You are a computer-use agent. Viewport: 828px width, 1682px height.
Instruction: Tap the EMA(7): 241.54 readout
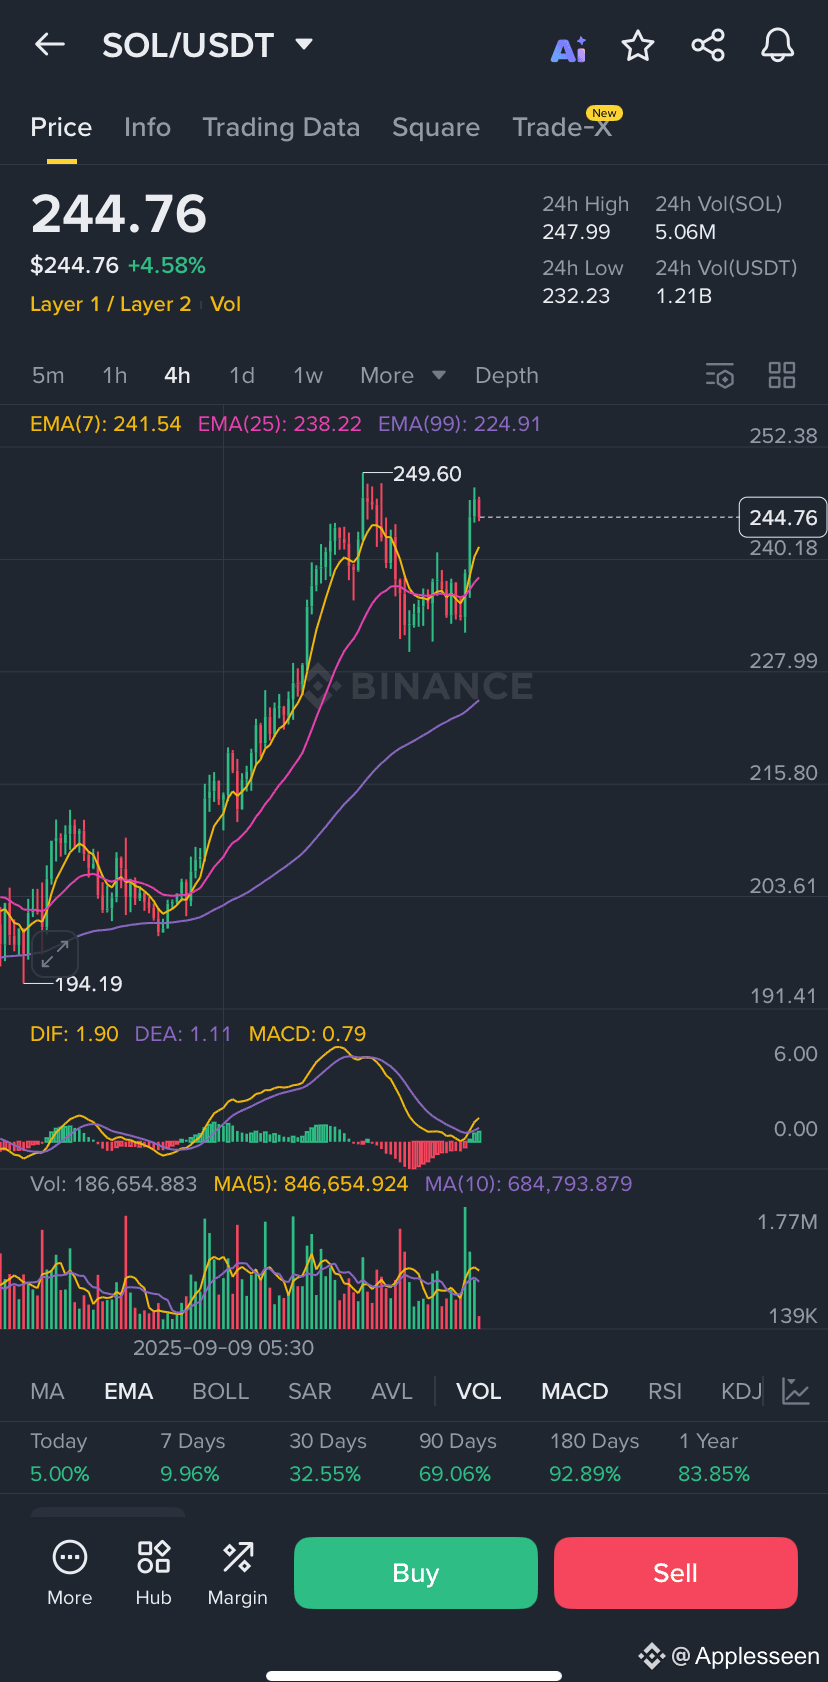coord(106,424)
